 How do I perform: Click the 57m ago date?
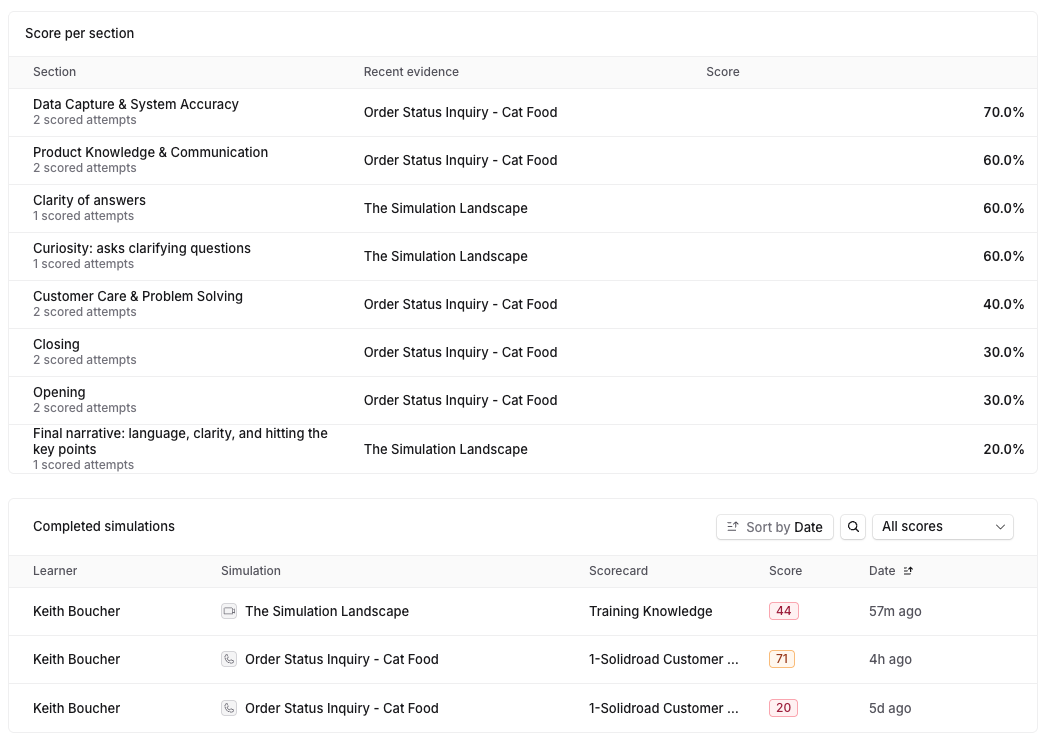point(895,611)
